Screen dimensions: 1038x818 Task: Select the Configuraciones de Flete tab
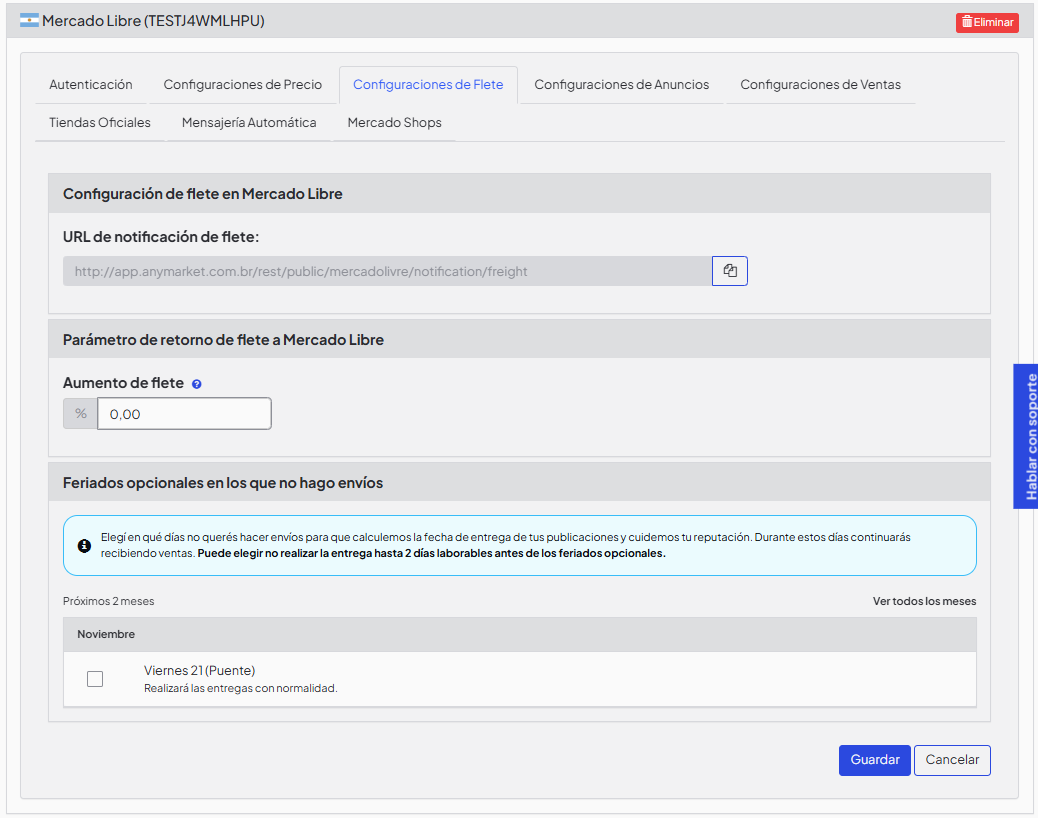[x=428, y=85]
